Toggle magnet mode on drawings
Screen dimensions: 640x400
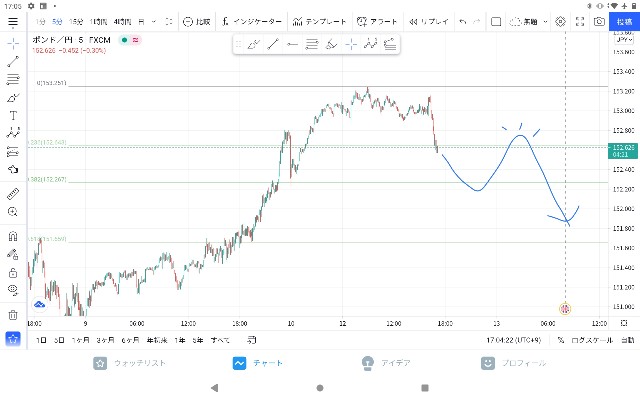(13, 236)
